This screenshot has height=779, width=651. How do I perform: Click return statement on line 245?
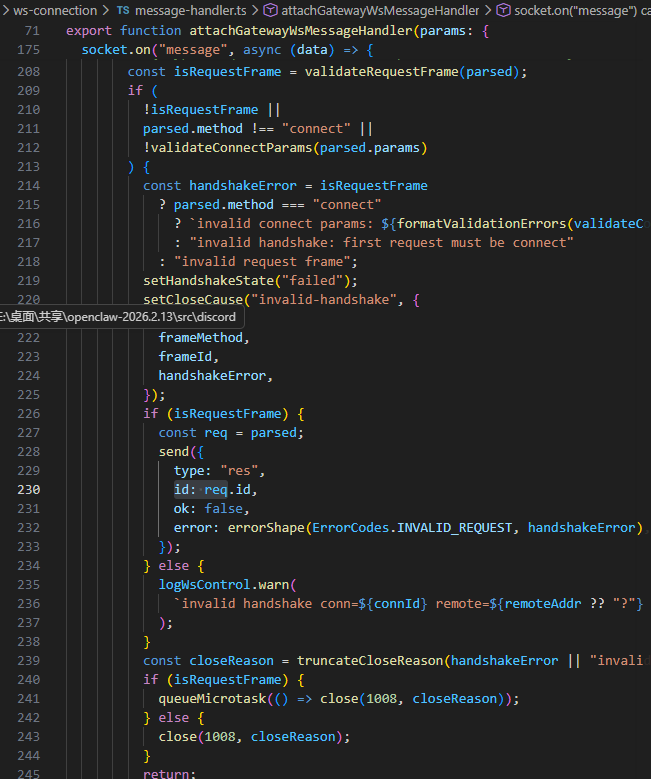pos(169,773)
